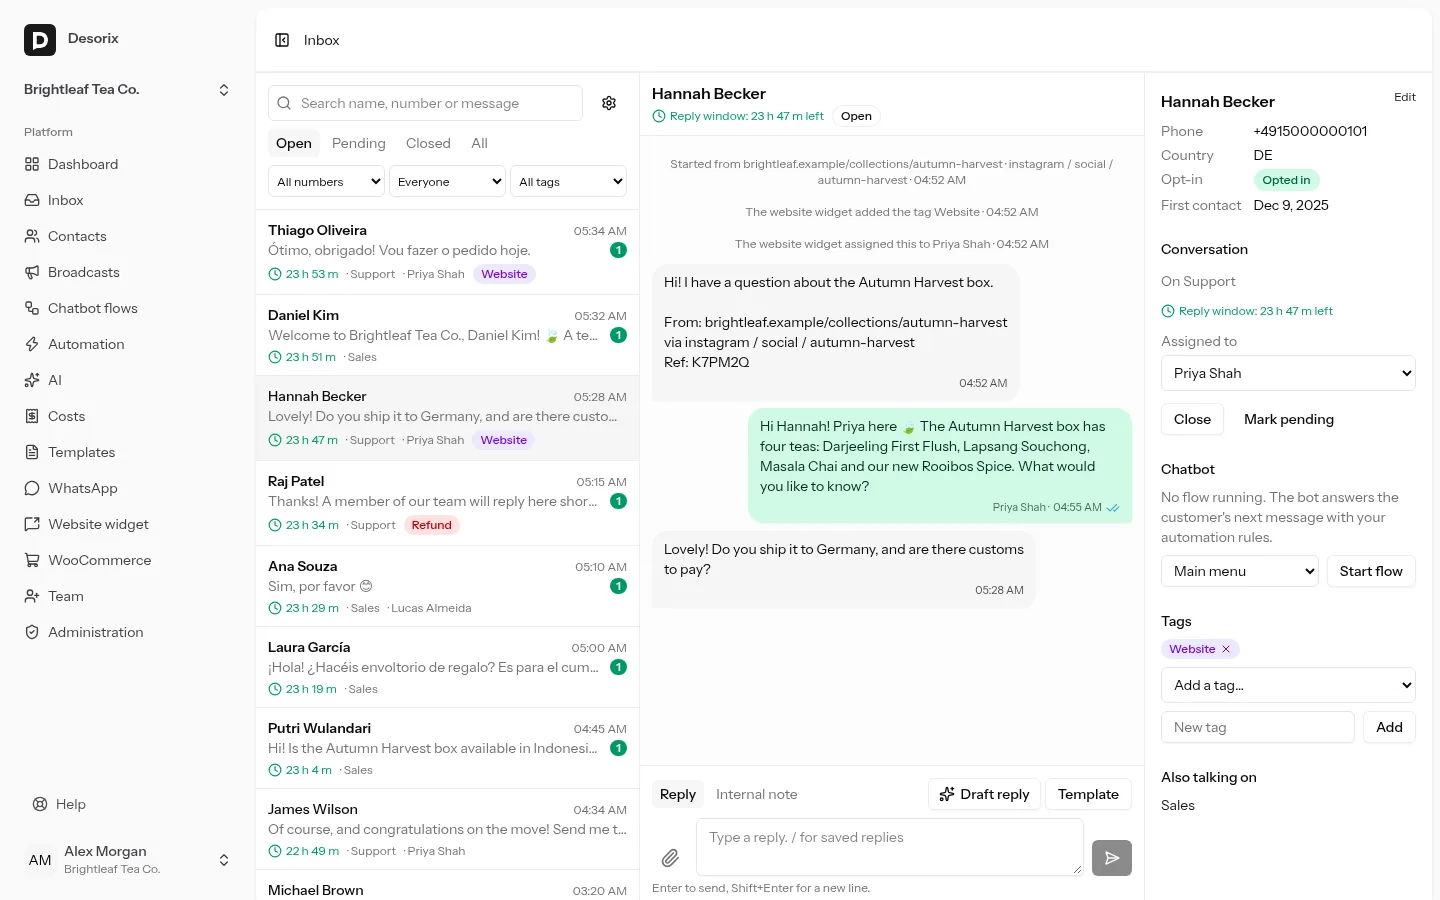Open Costs in the sidebar

click(x=128, y=416)
